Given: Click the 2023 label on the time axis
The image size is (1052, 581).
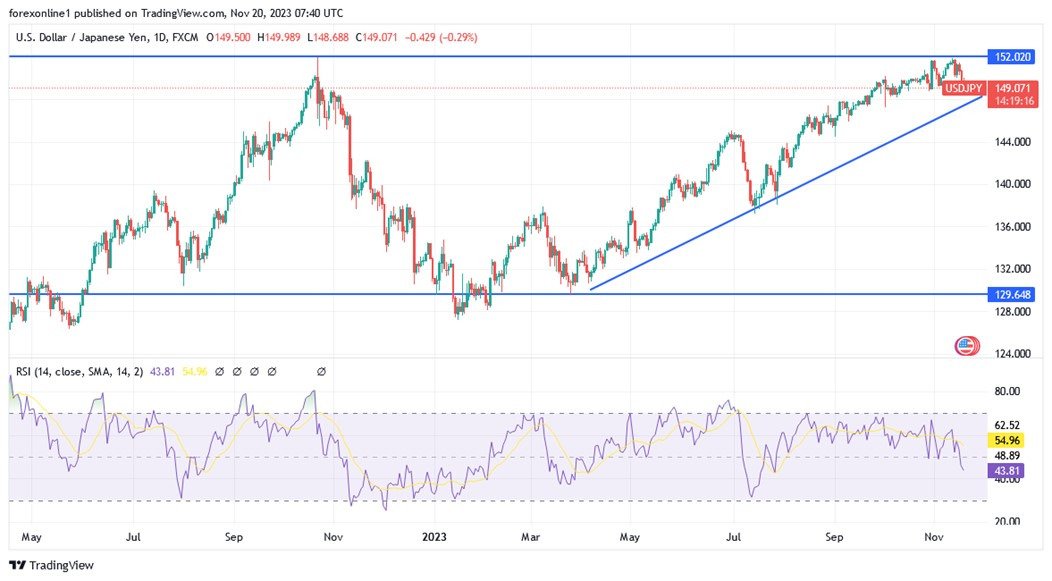Looking at the screenshot, I should (x=434, y=537).
